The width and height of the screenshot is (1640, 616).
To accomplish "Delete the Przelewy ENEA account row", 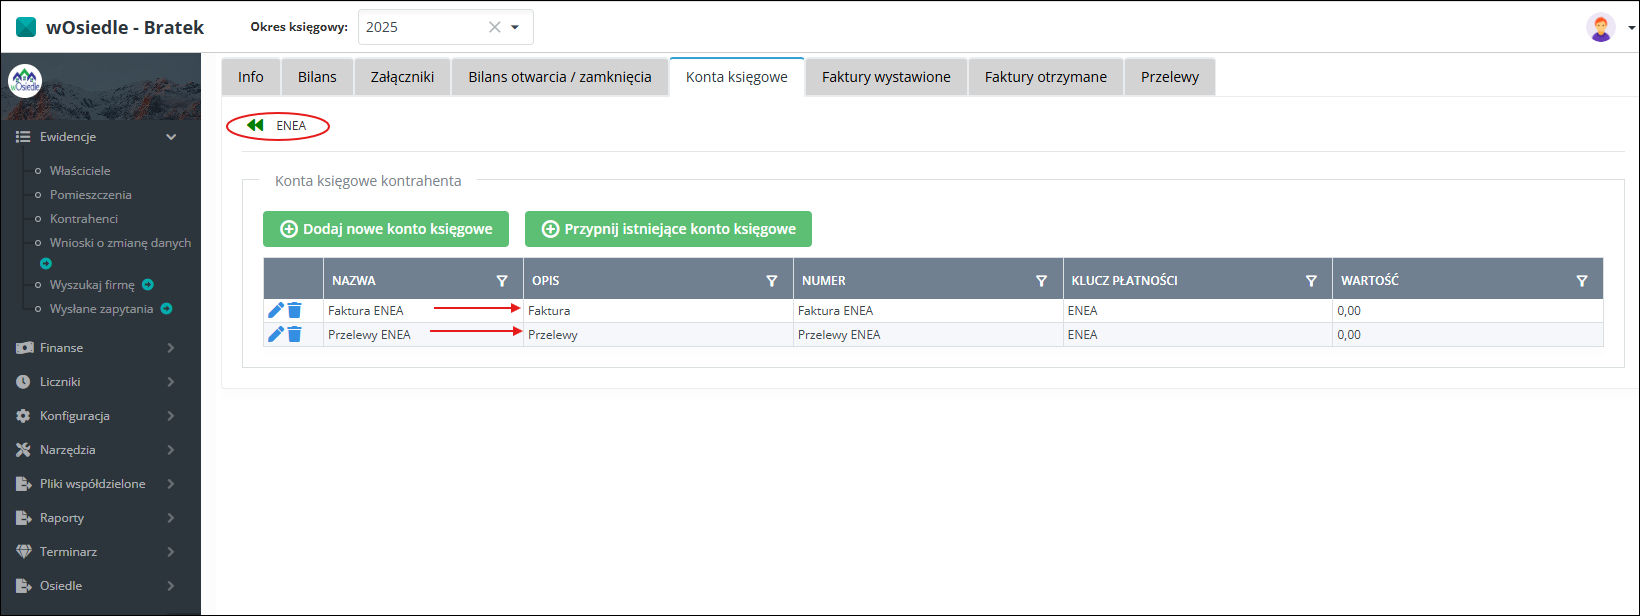I will (295, 334).
